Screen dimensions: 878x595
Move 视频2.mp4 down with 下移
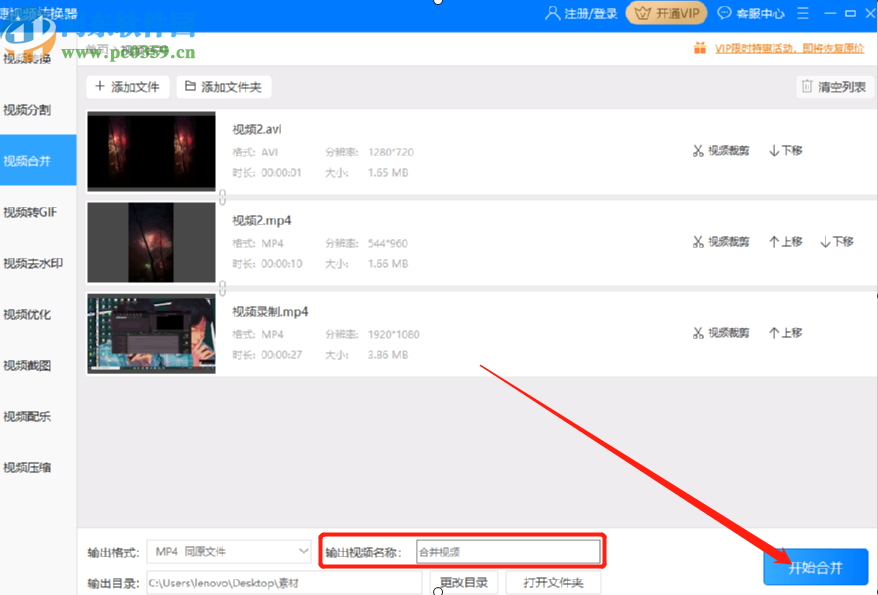[837, 242]
